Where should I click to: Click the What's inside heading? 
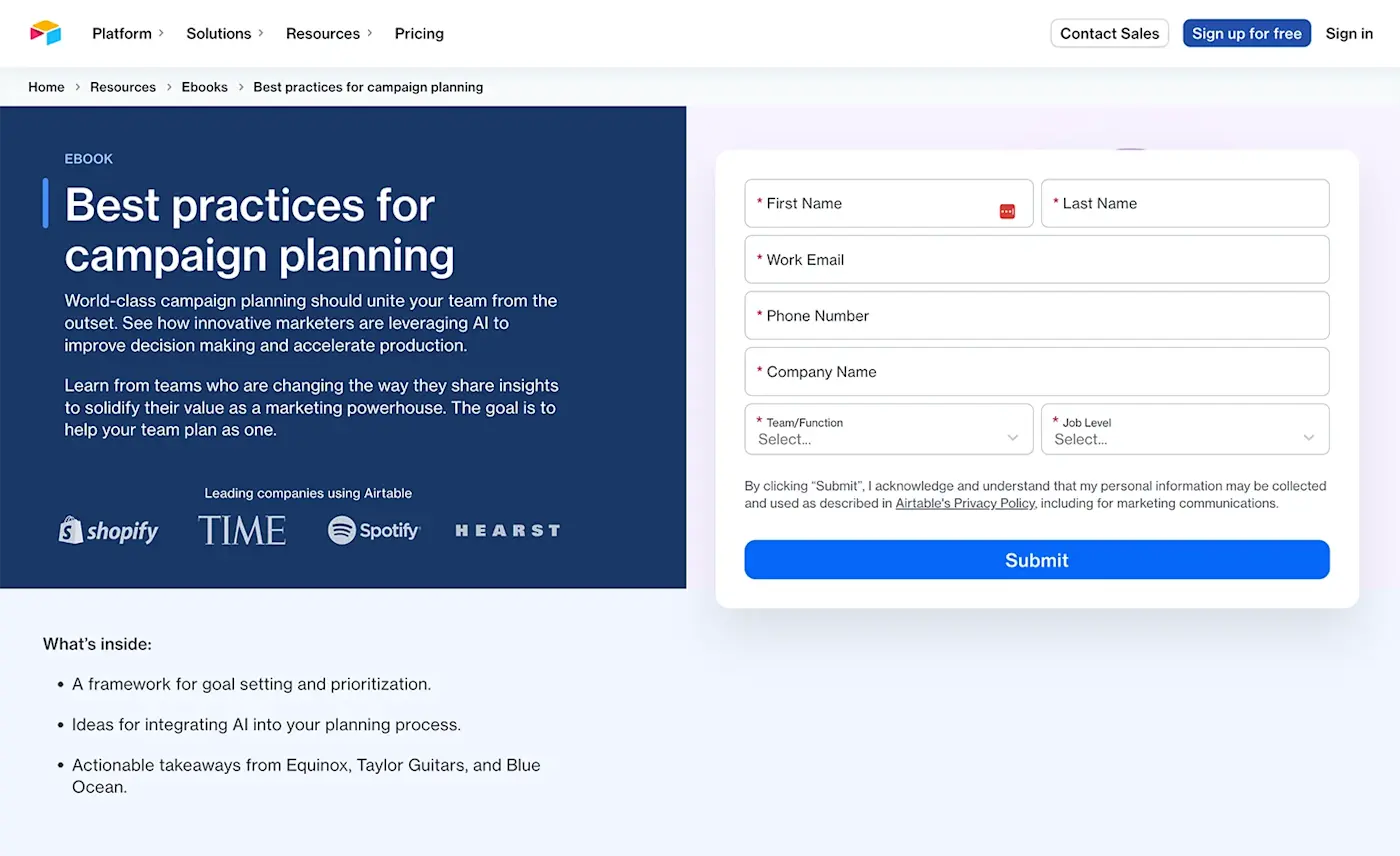(97, 644)
